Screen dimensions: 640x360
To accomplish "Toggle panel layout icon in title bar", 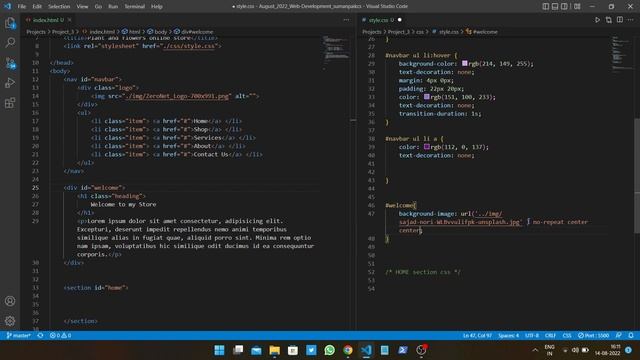I will (555, 6).
